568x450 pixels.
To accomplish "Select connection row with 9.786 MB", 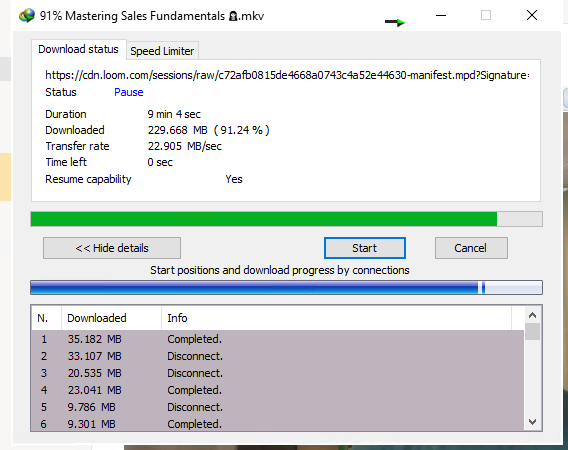I will pyautogui.click(x=278, y=407).
